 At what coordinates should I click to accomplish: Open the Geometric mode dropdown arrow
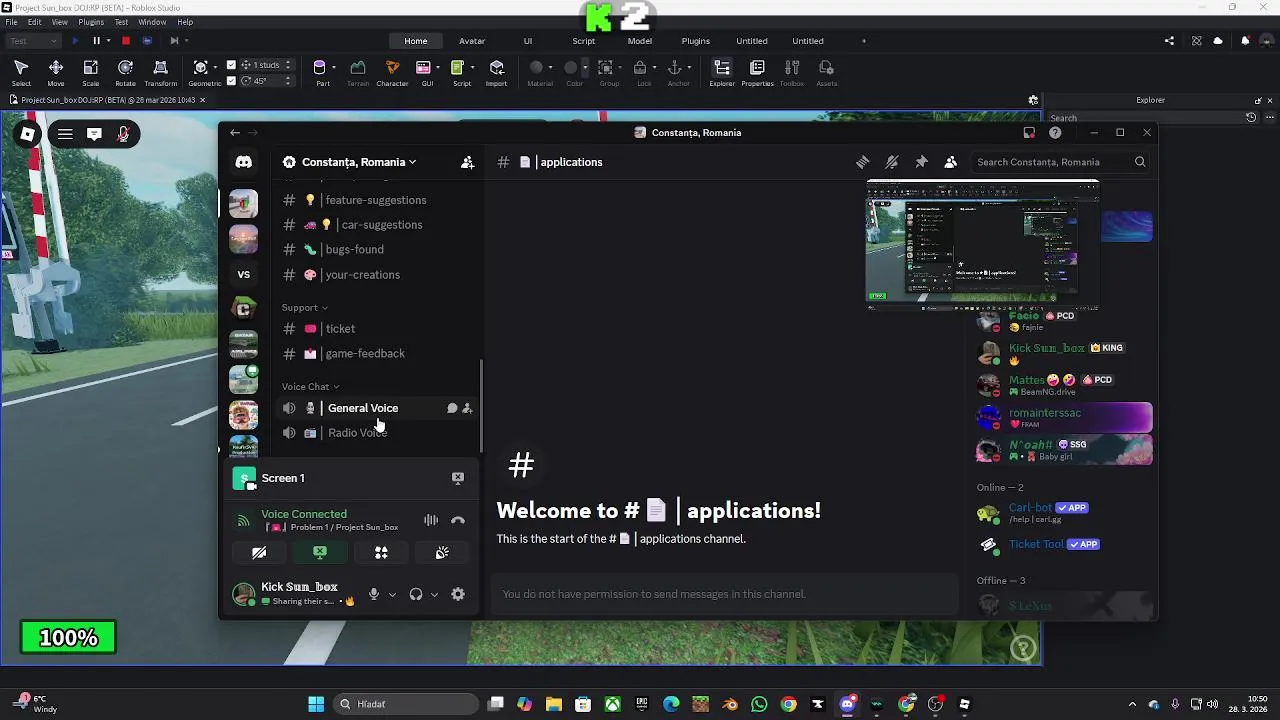coord(216,67)
